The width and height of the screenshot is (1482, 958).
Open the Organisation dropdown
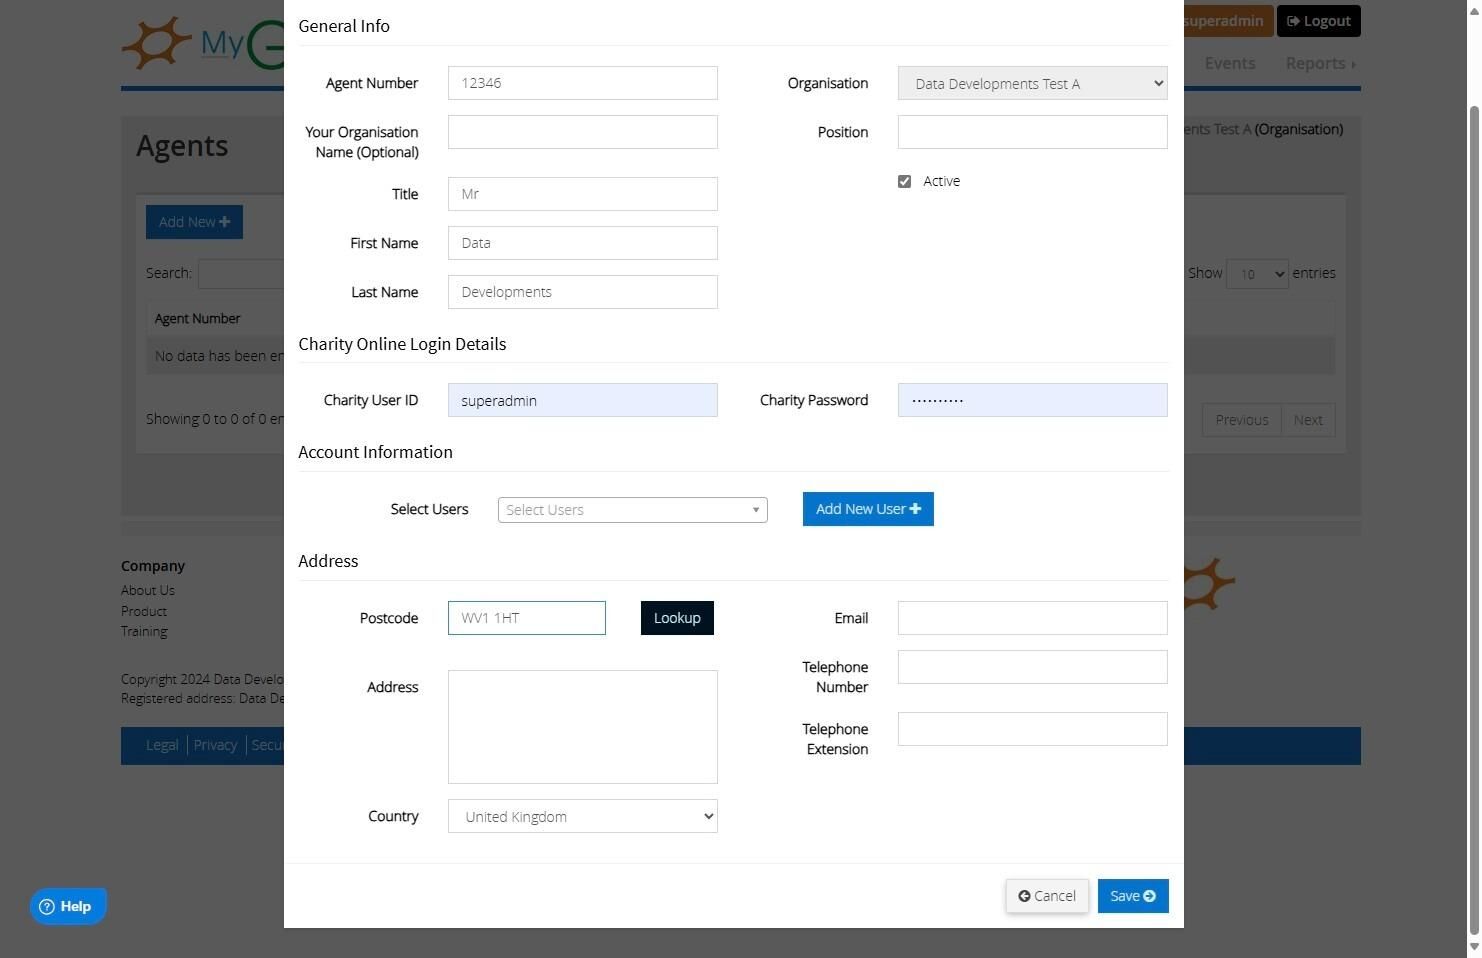[1032, 83]
